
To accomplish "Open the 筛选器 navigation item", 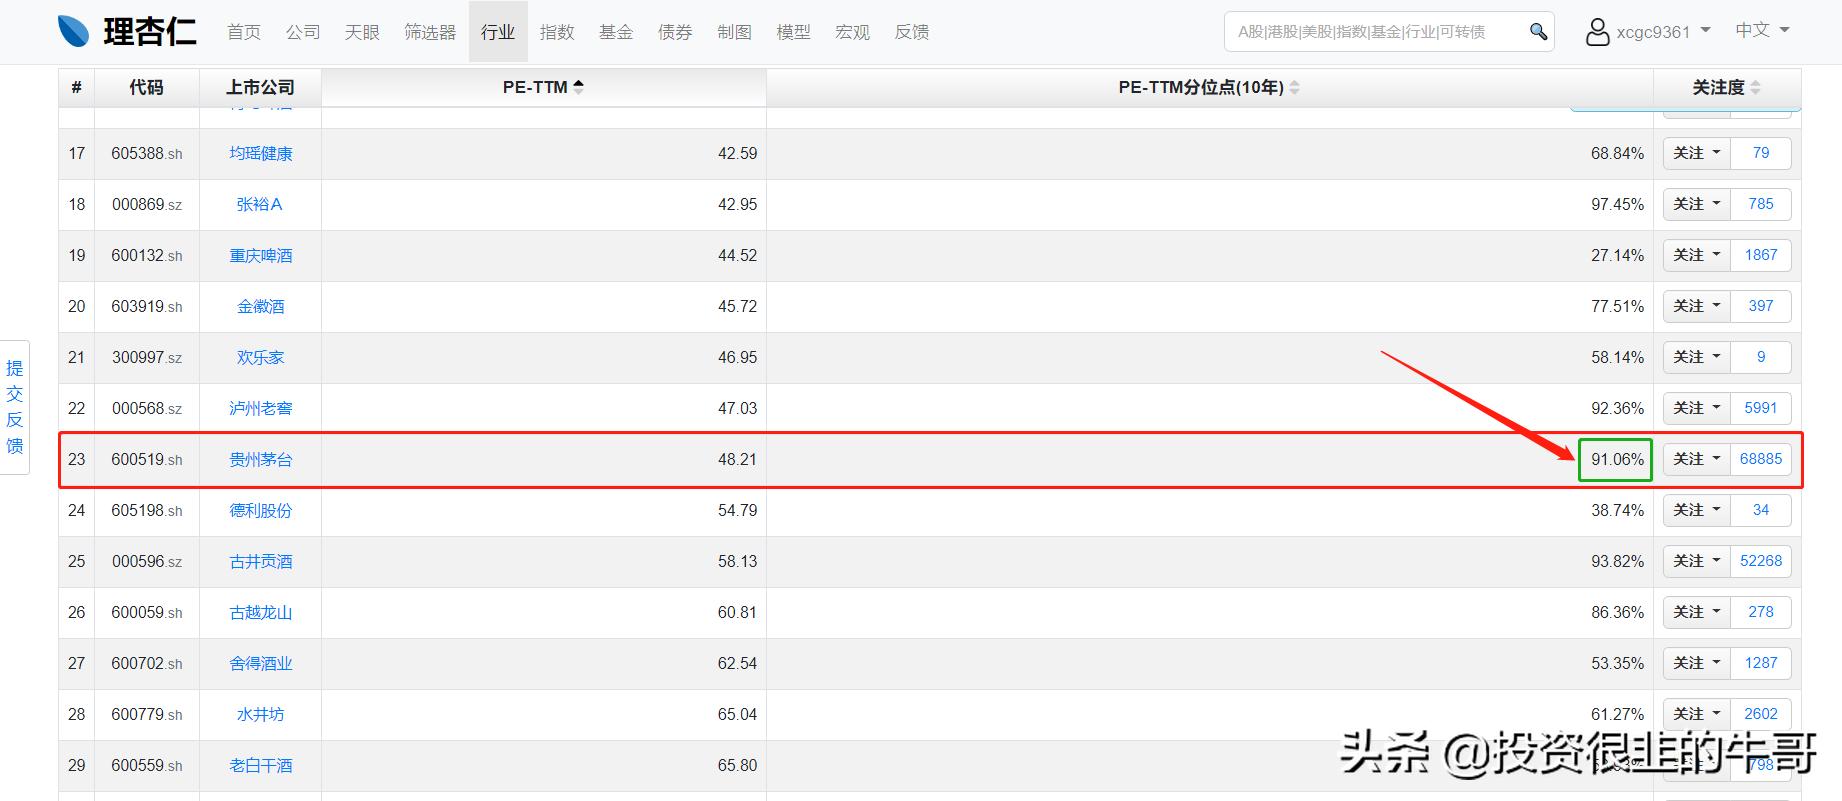I will point(430,32).
